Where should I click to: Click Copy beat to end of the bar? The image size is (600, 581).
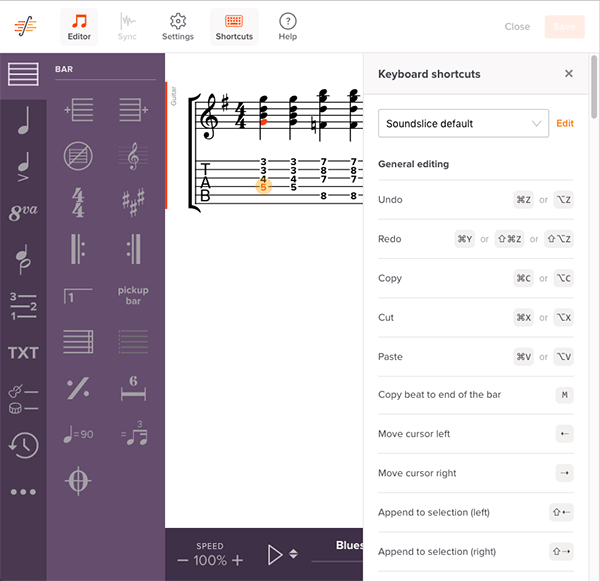click(x=476, y=395)
